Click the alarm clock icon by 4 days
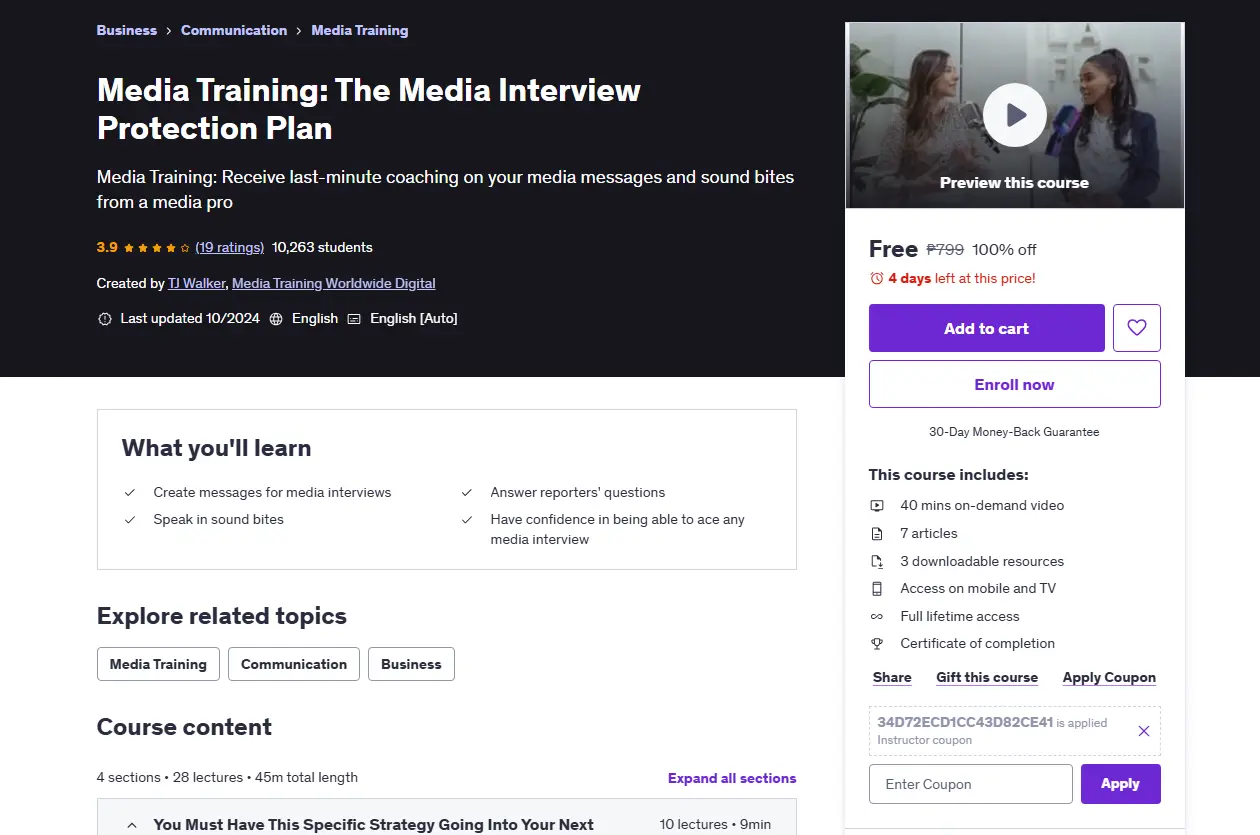This screenshot has width=1260, height=835. point(877,278)
